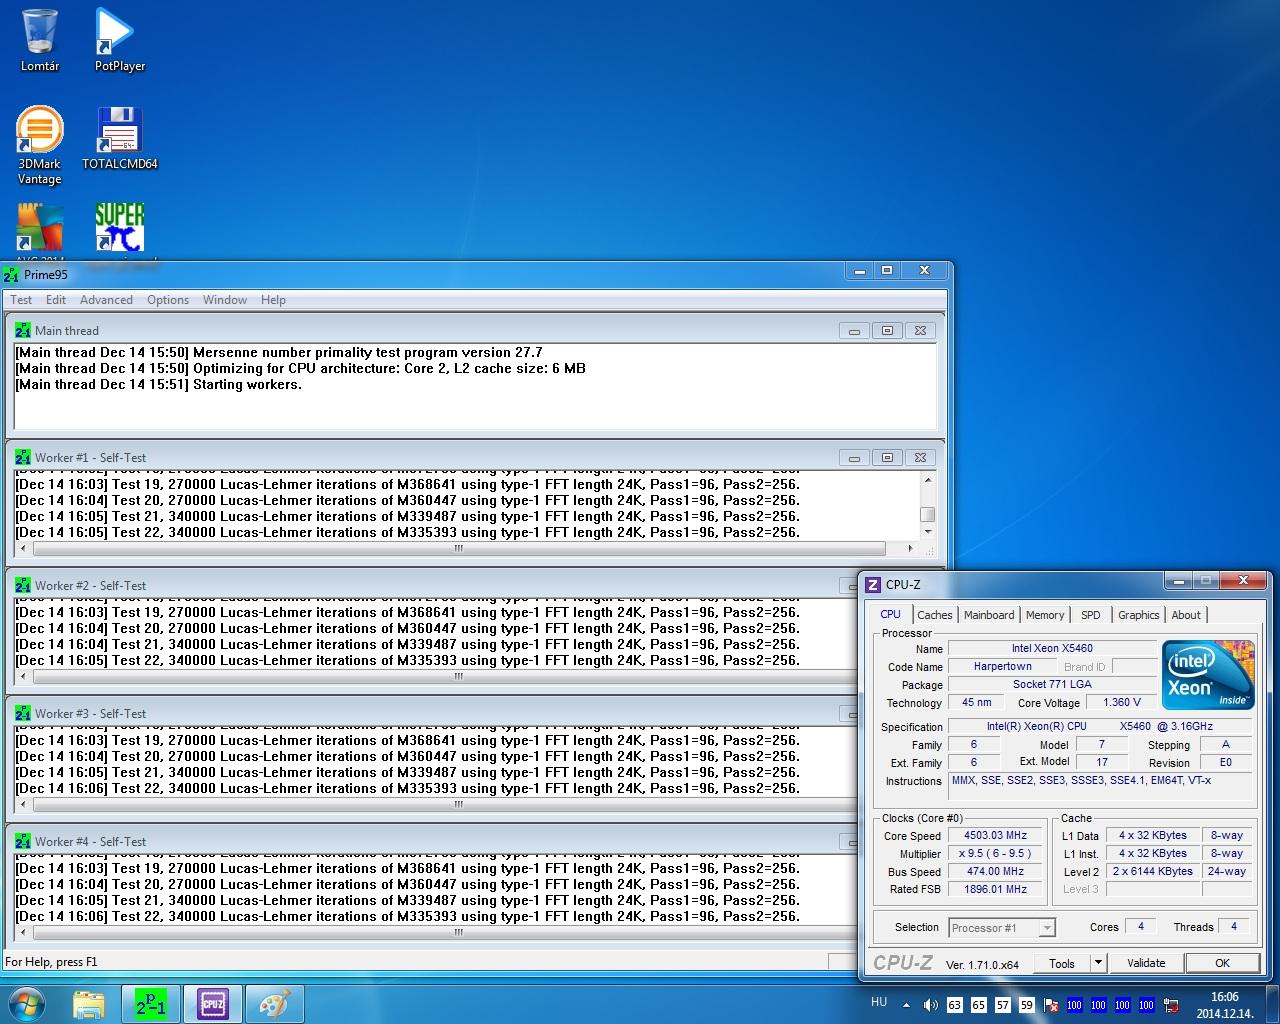Click the Bus Speed value 474.00 MHz

pyautogui.click(x=995, y=871)
